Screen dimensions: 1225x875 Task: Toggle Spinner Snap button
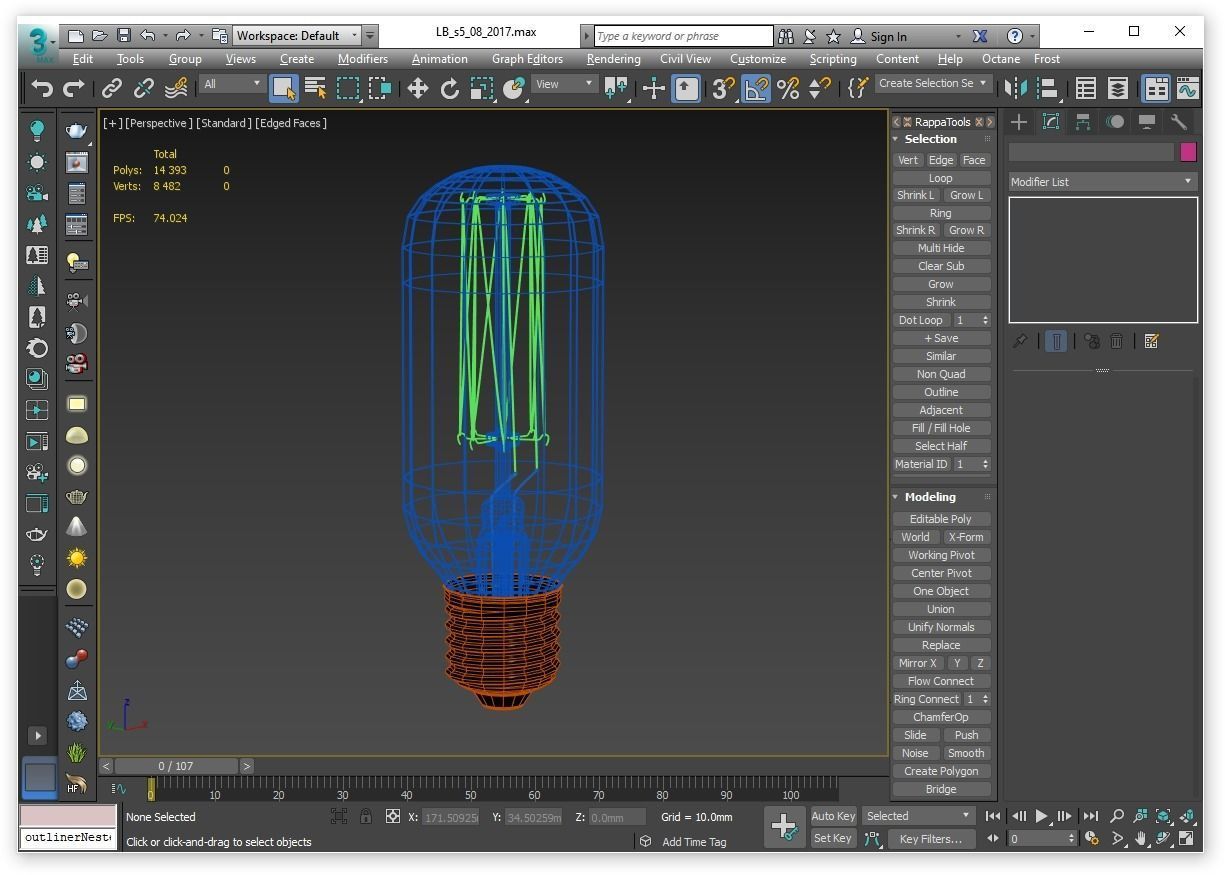(x=820, y=88)
